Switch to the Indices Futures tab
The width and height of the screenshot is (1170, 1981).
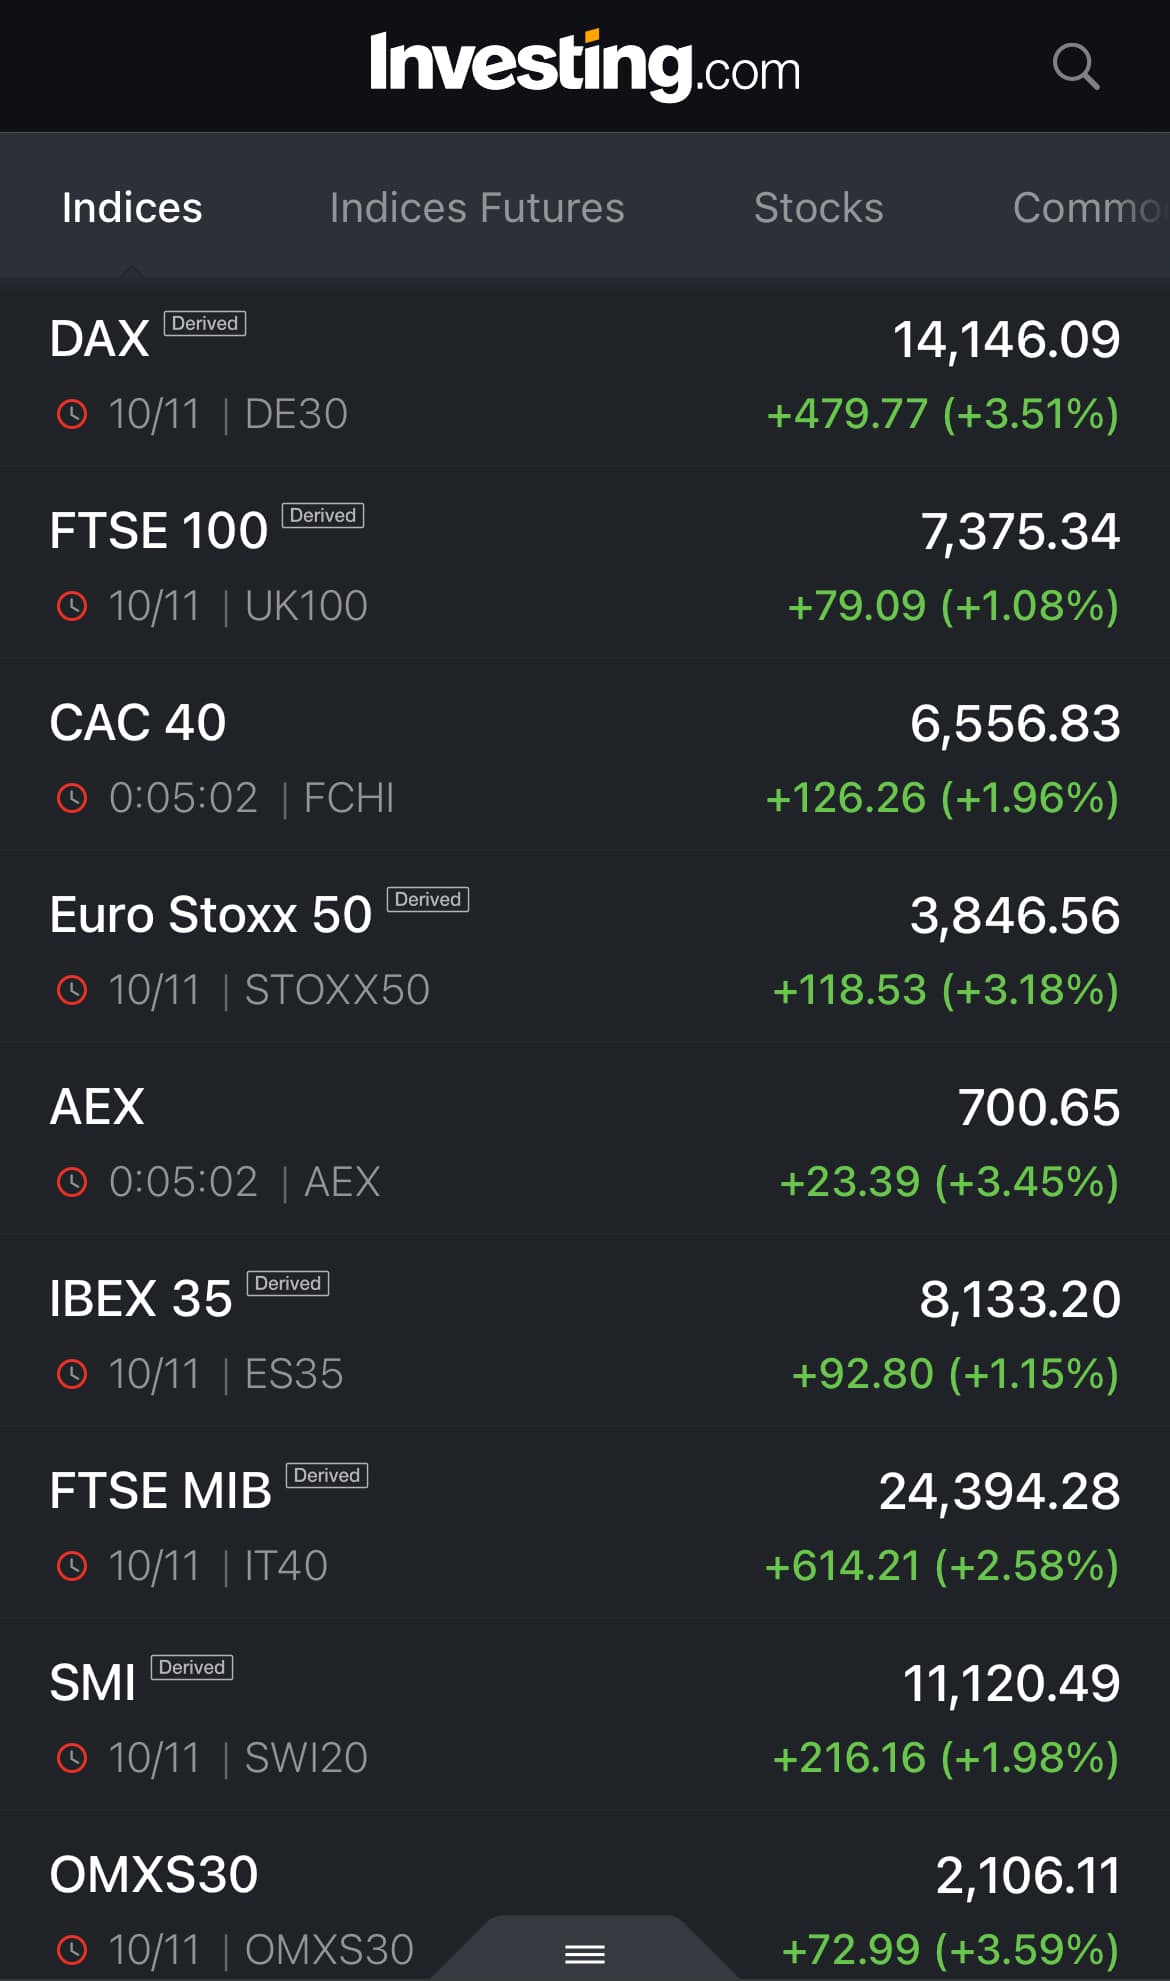click(x=477, y=208)
